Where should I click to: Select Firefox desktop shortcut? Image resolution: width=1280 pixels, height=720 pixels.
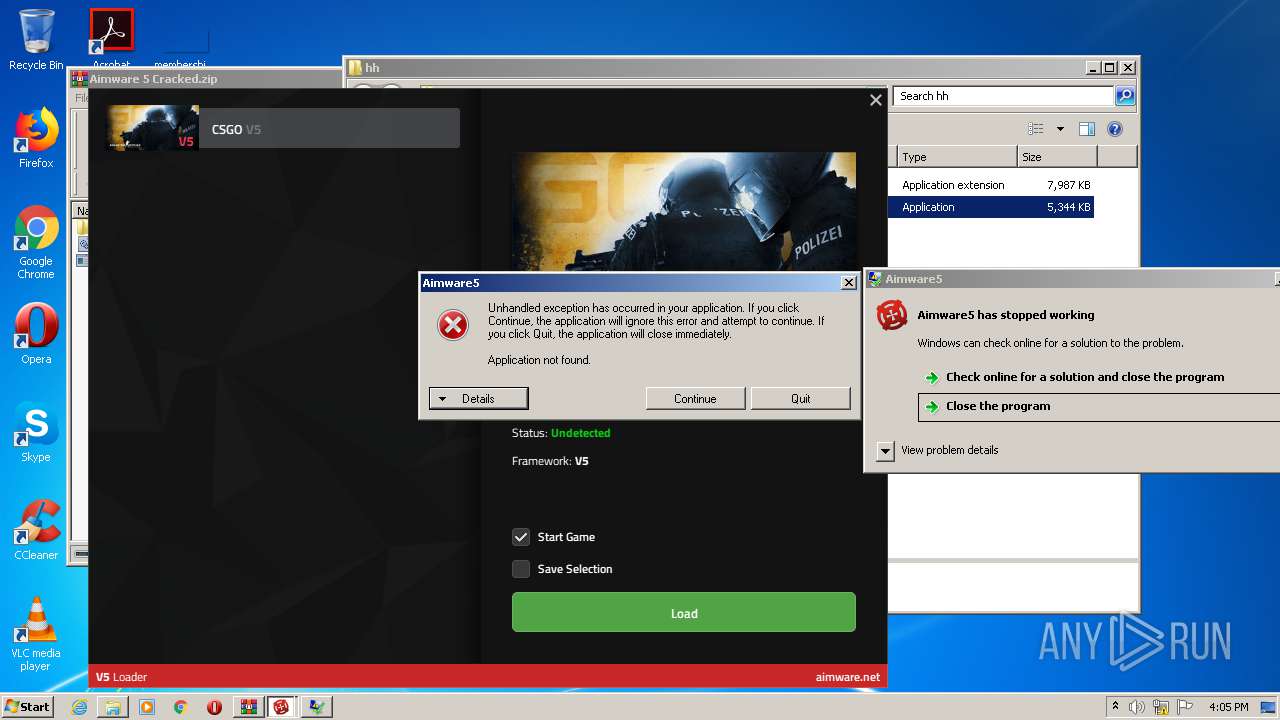36,138
